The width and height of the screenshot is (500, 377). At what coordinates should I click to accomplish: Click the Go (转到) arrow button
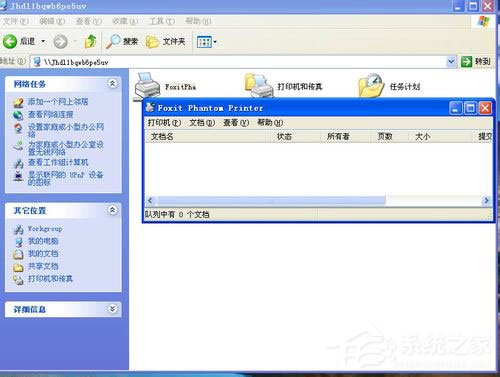pyautogui.click(x=466, y=61)
